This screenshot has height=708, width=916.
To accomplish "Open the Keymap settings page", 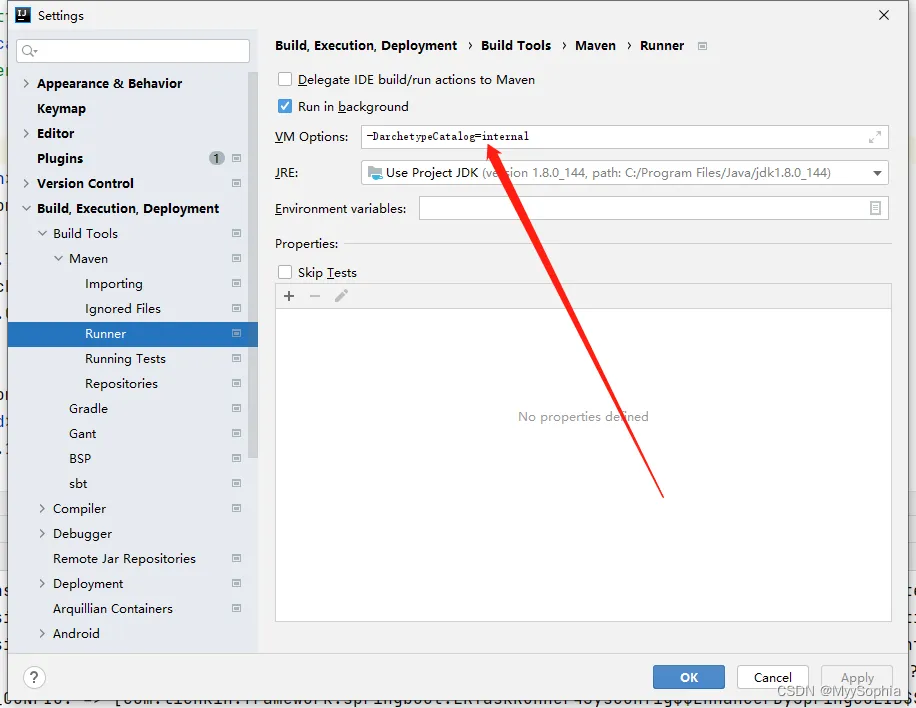I will (x=61, y=109).
